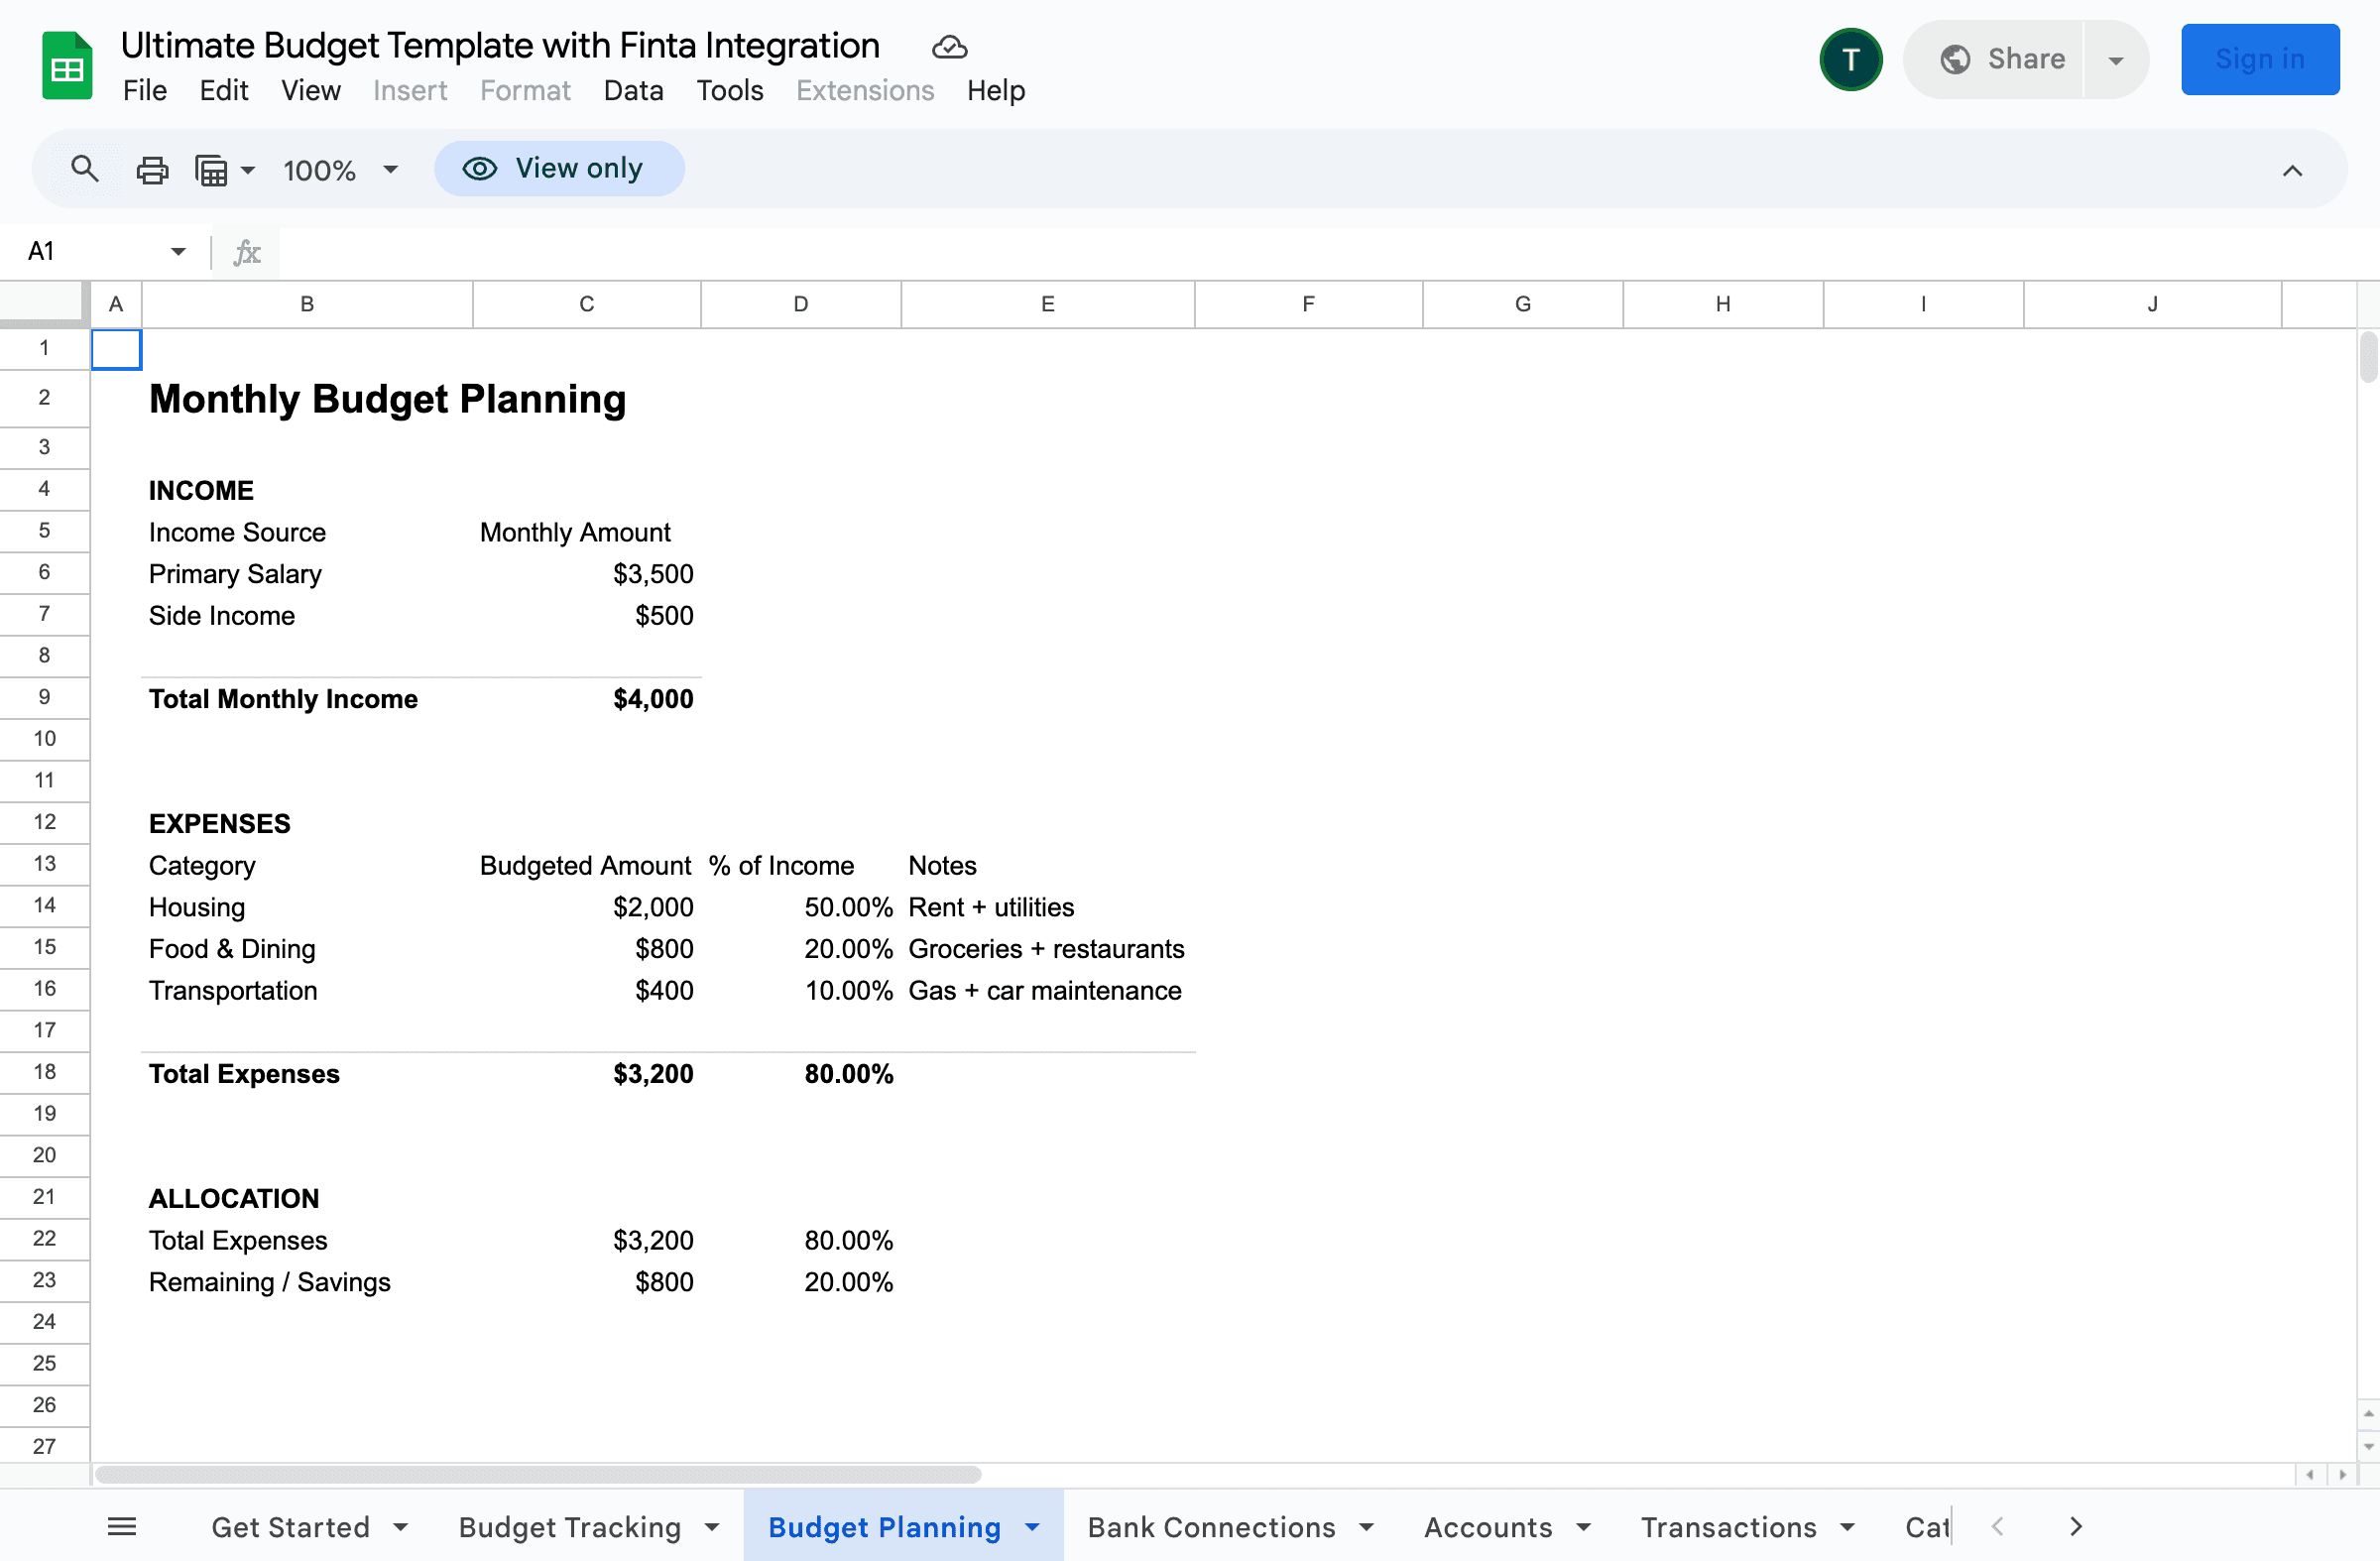Click the T account avatar
2380x1561 pixels.
[1850, 60]
